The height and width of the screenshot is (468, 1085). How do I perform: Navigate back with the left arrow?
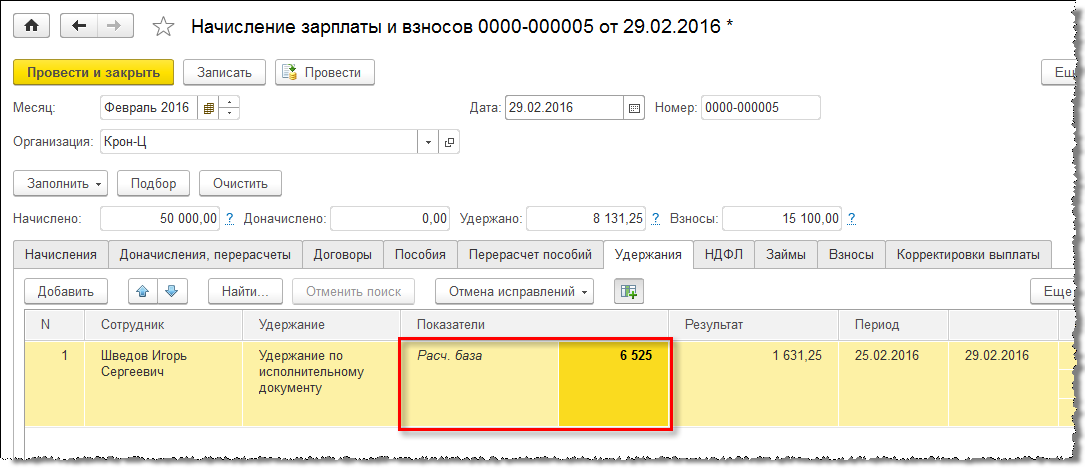tap(79, 26)
